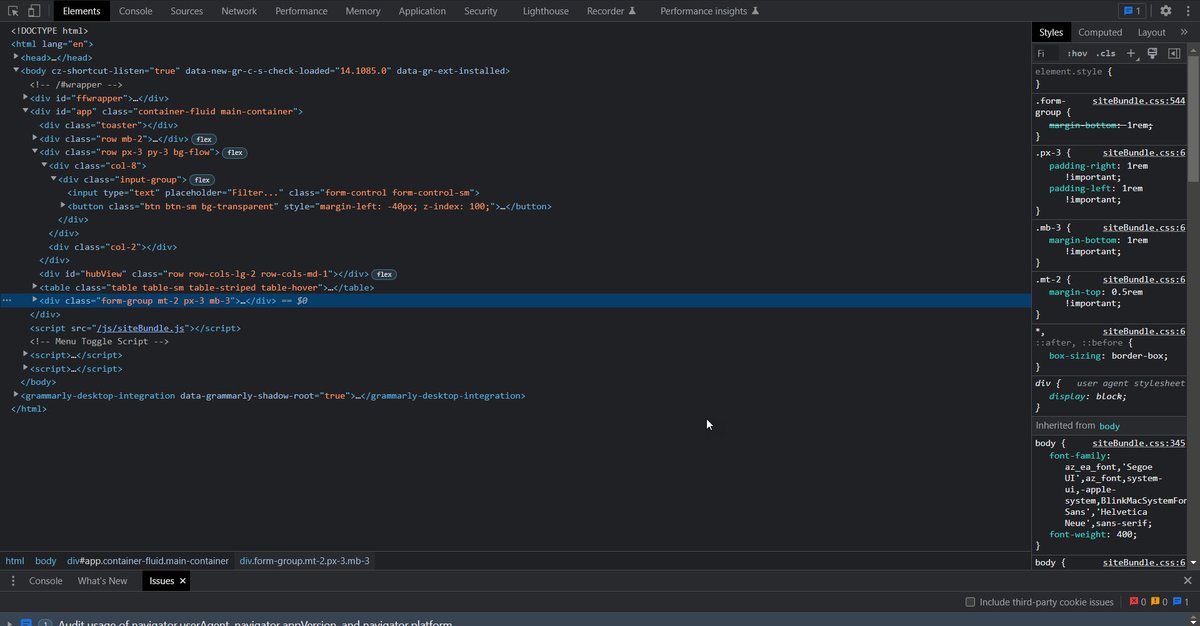Open the drawer three-dot menu
The height and width of the screenshot is (626, 1200).
13,580
